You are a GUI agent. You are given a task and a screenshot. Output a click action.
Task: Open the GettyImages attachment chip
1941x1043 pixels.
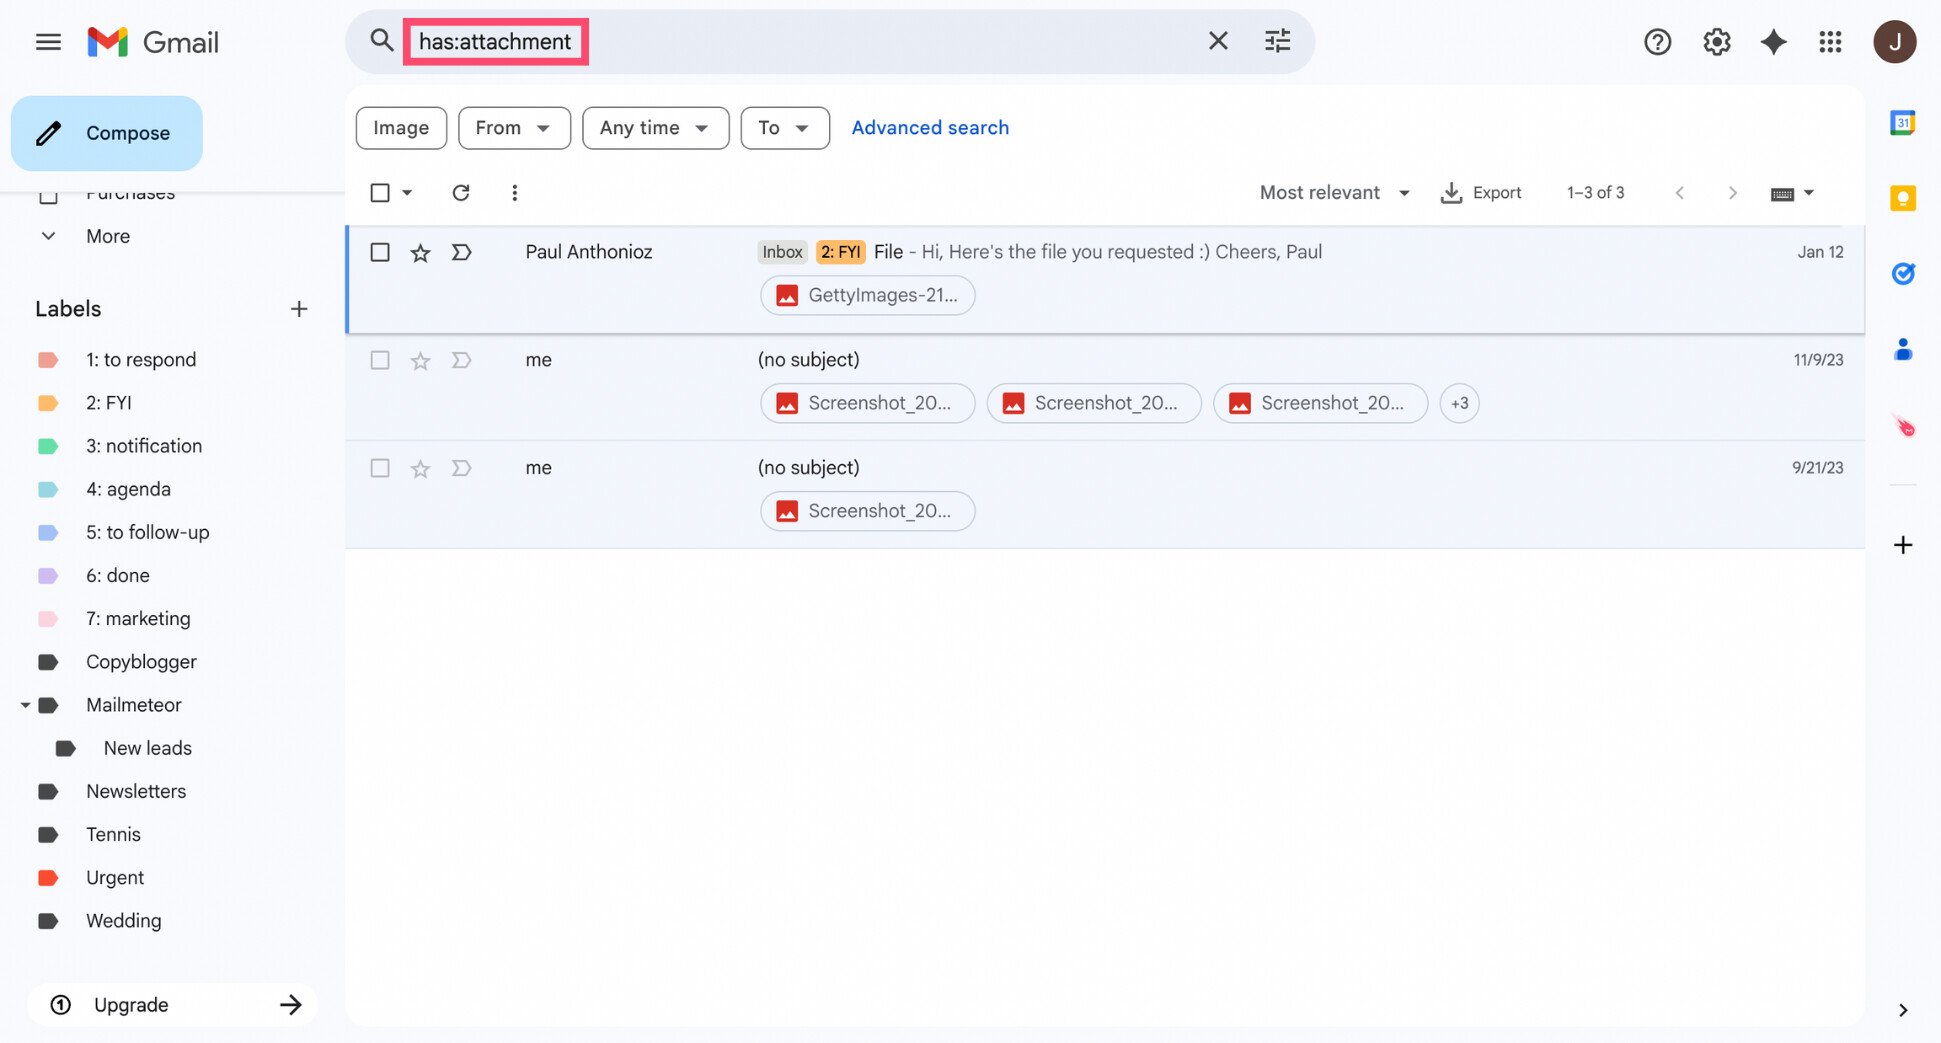click(867, 295)
